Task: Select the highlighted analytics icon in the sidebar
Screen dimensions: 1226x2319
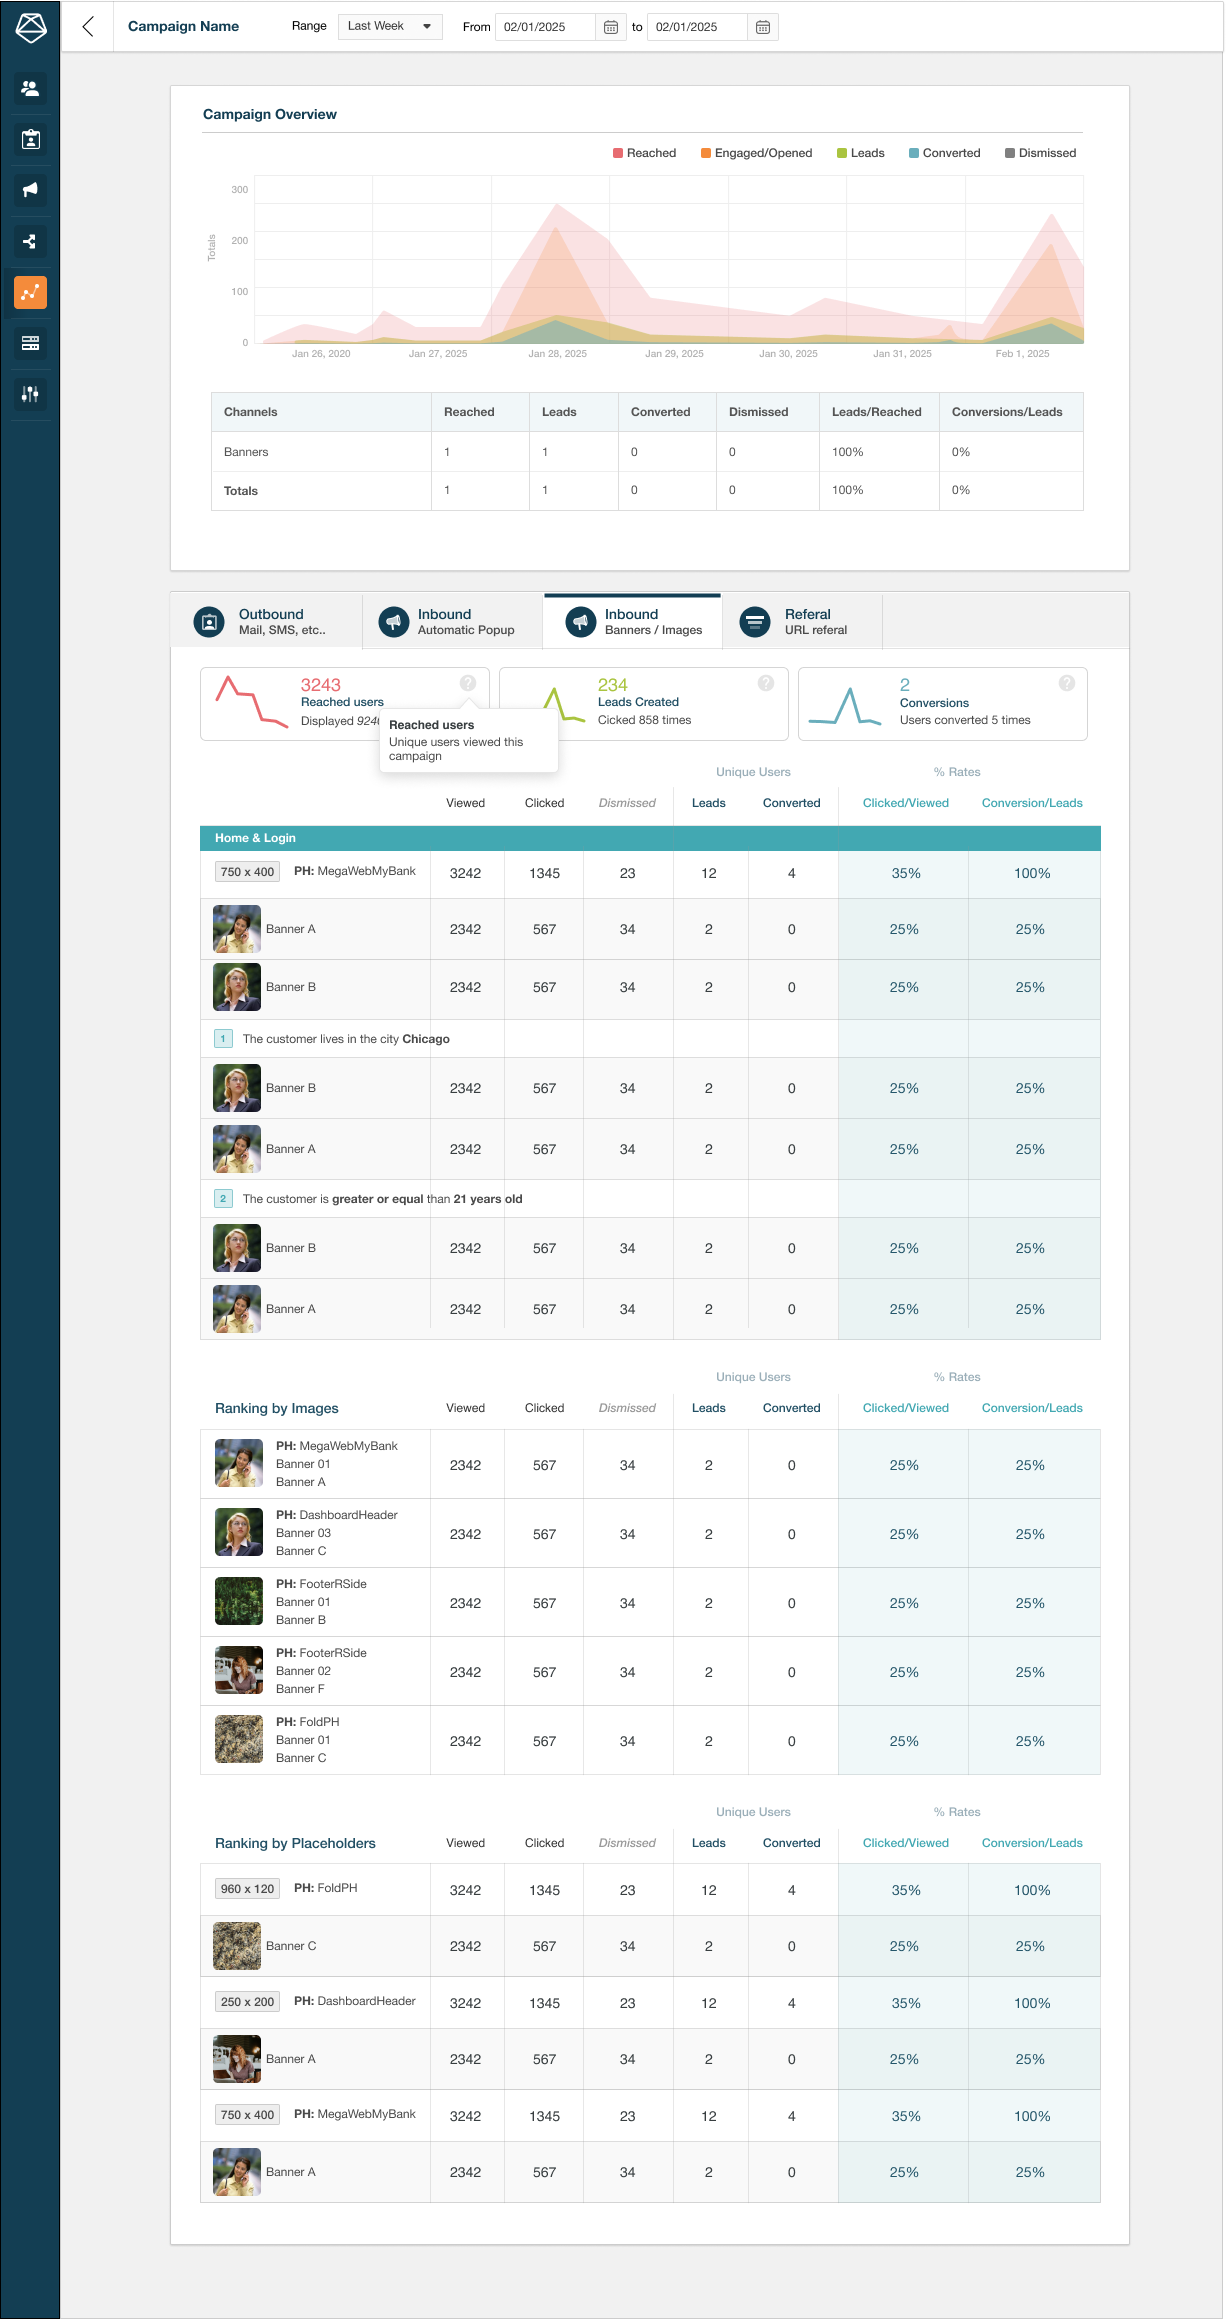Action: click(31, 292)
